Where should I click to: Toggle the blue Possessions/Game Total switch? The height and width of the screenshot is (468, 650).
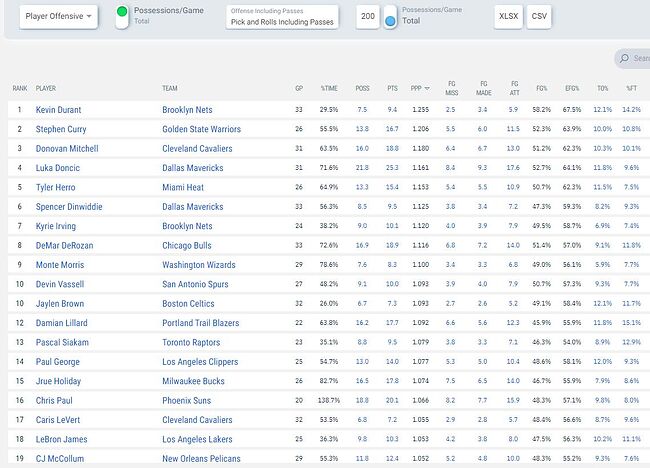click(x=390, y=17)
